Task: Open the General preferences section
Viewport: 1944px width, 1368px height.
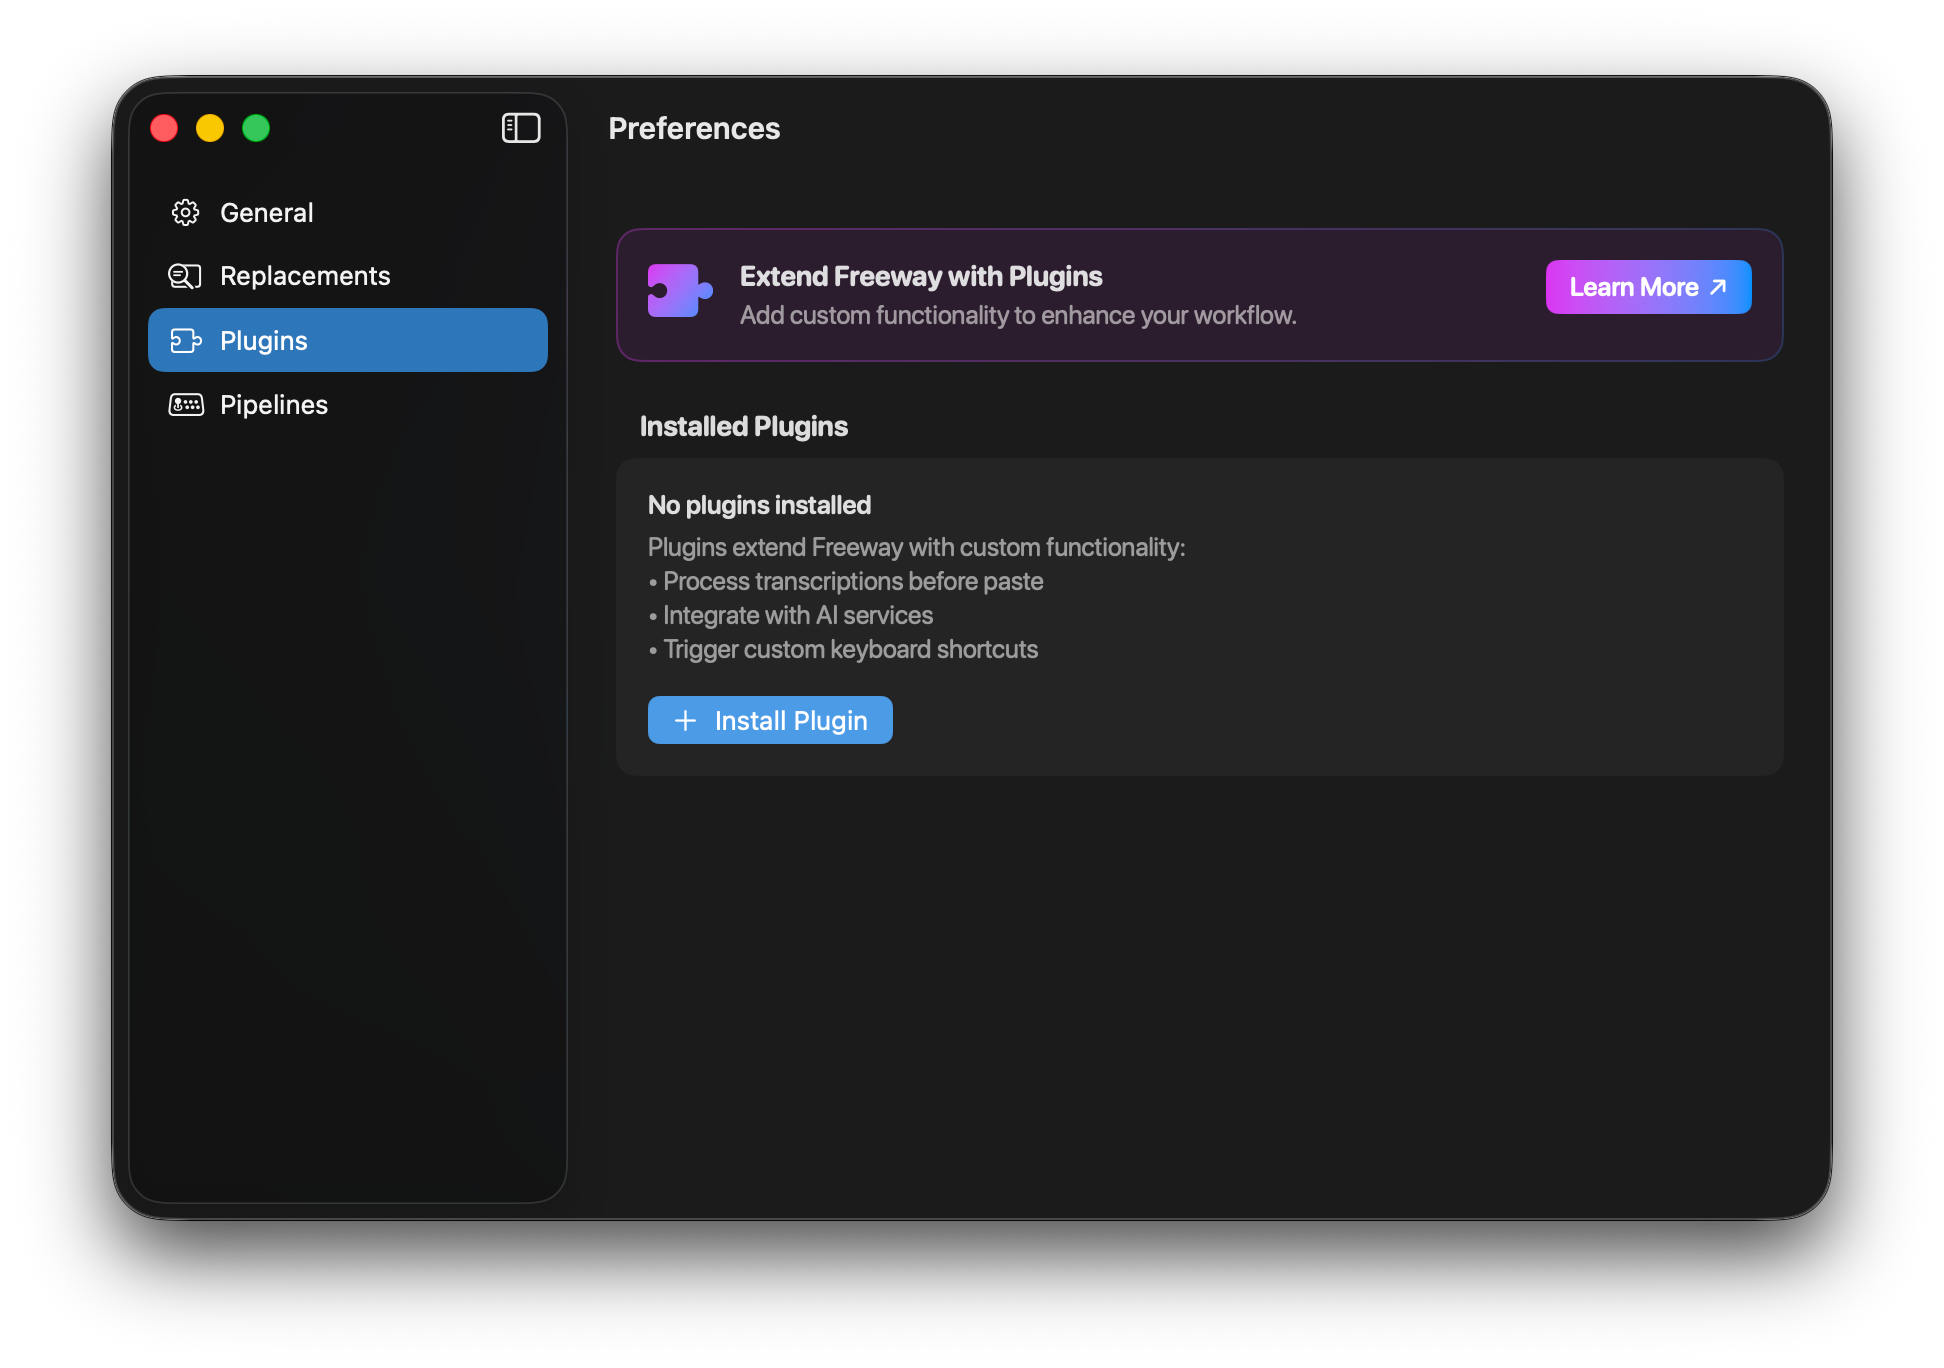Action: pos(266,212)
